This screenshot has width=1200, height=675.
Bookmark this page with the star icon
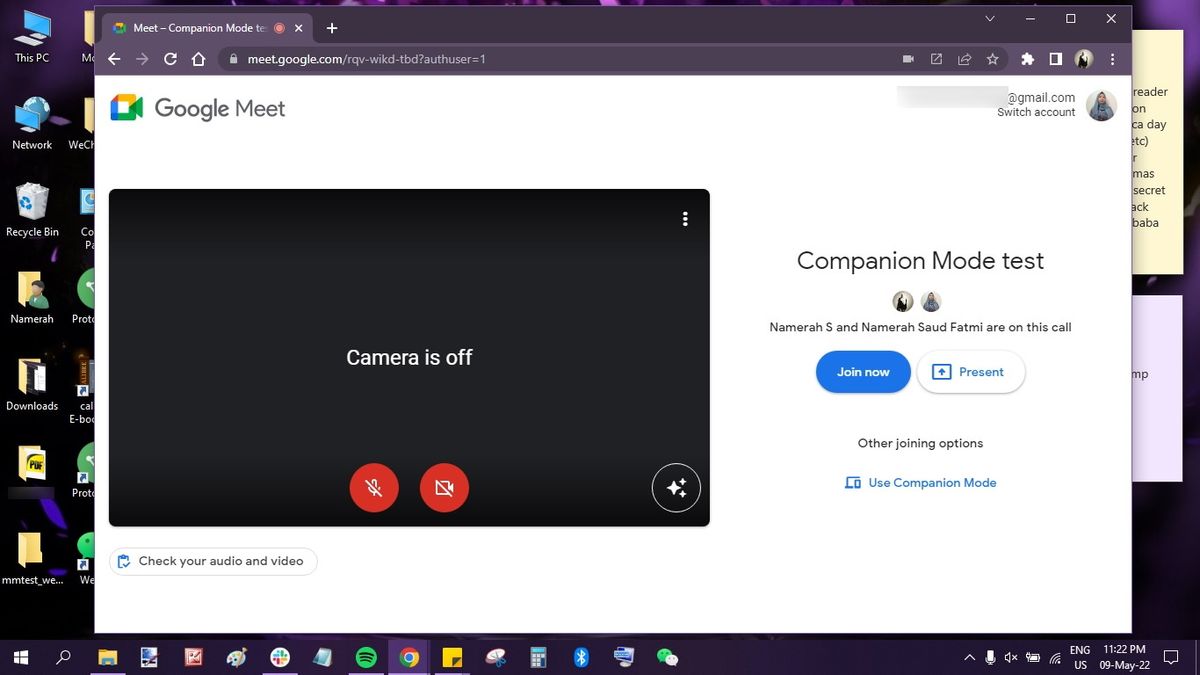point(992,59)
